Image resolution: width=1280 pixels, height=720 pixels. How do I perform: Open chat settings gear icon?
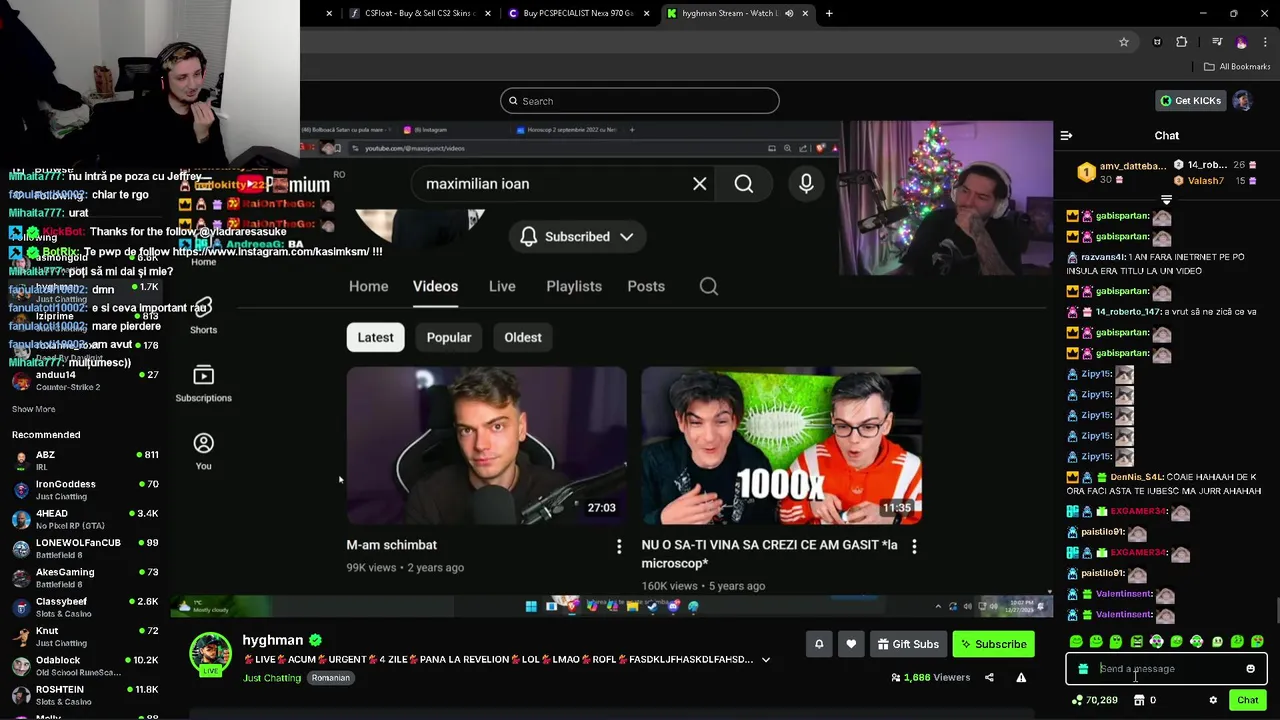[x=1213, y=700]
